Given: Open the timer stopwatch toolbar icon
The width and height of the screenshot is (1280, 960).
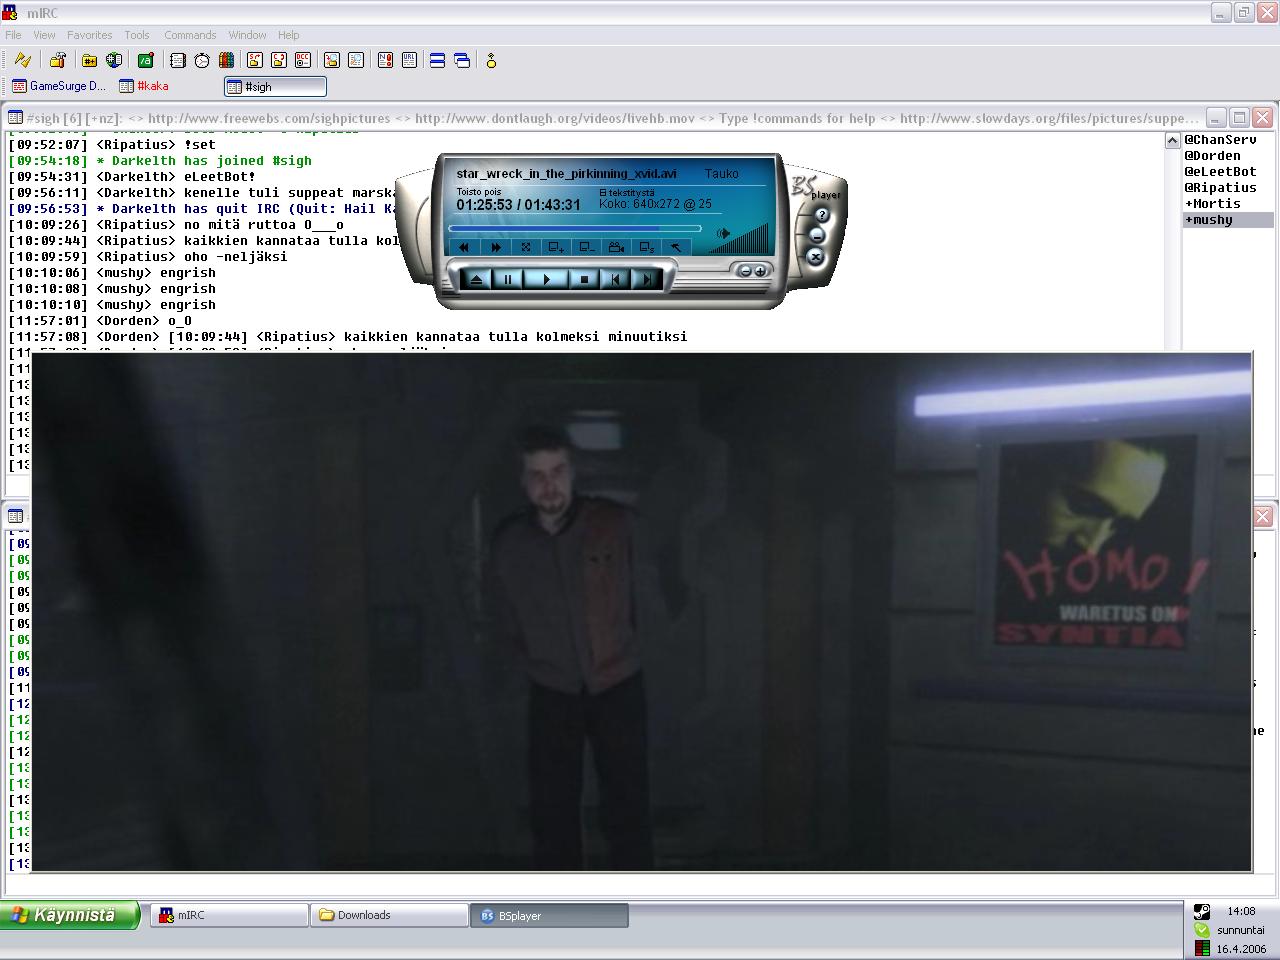Looking at the screenshot, I should pyautogui.click(x=202, y=60).
